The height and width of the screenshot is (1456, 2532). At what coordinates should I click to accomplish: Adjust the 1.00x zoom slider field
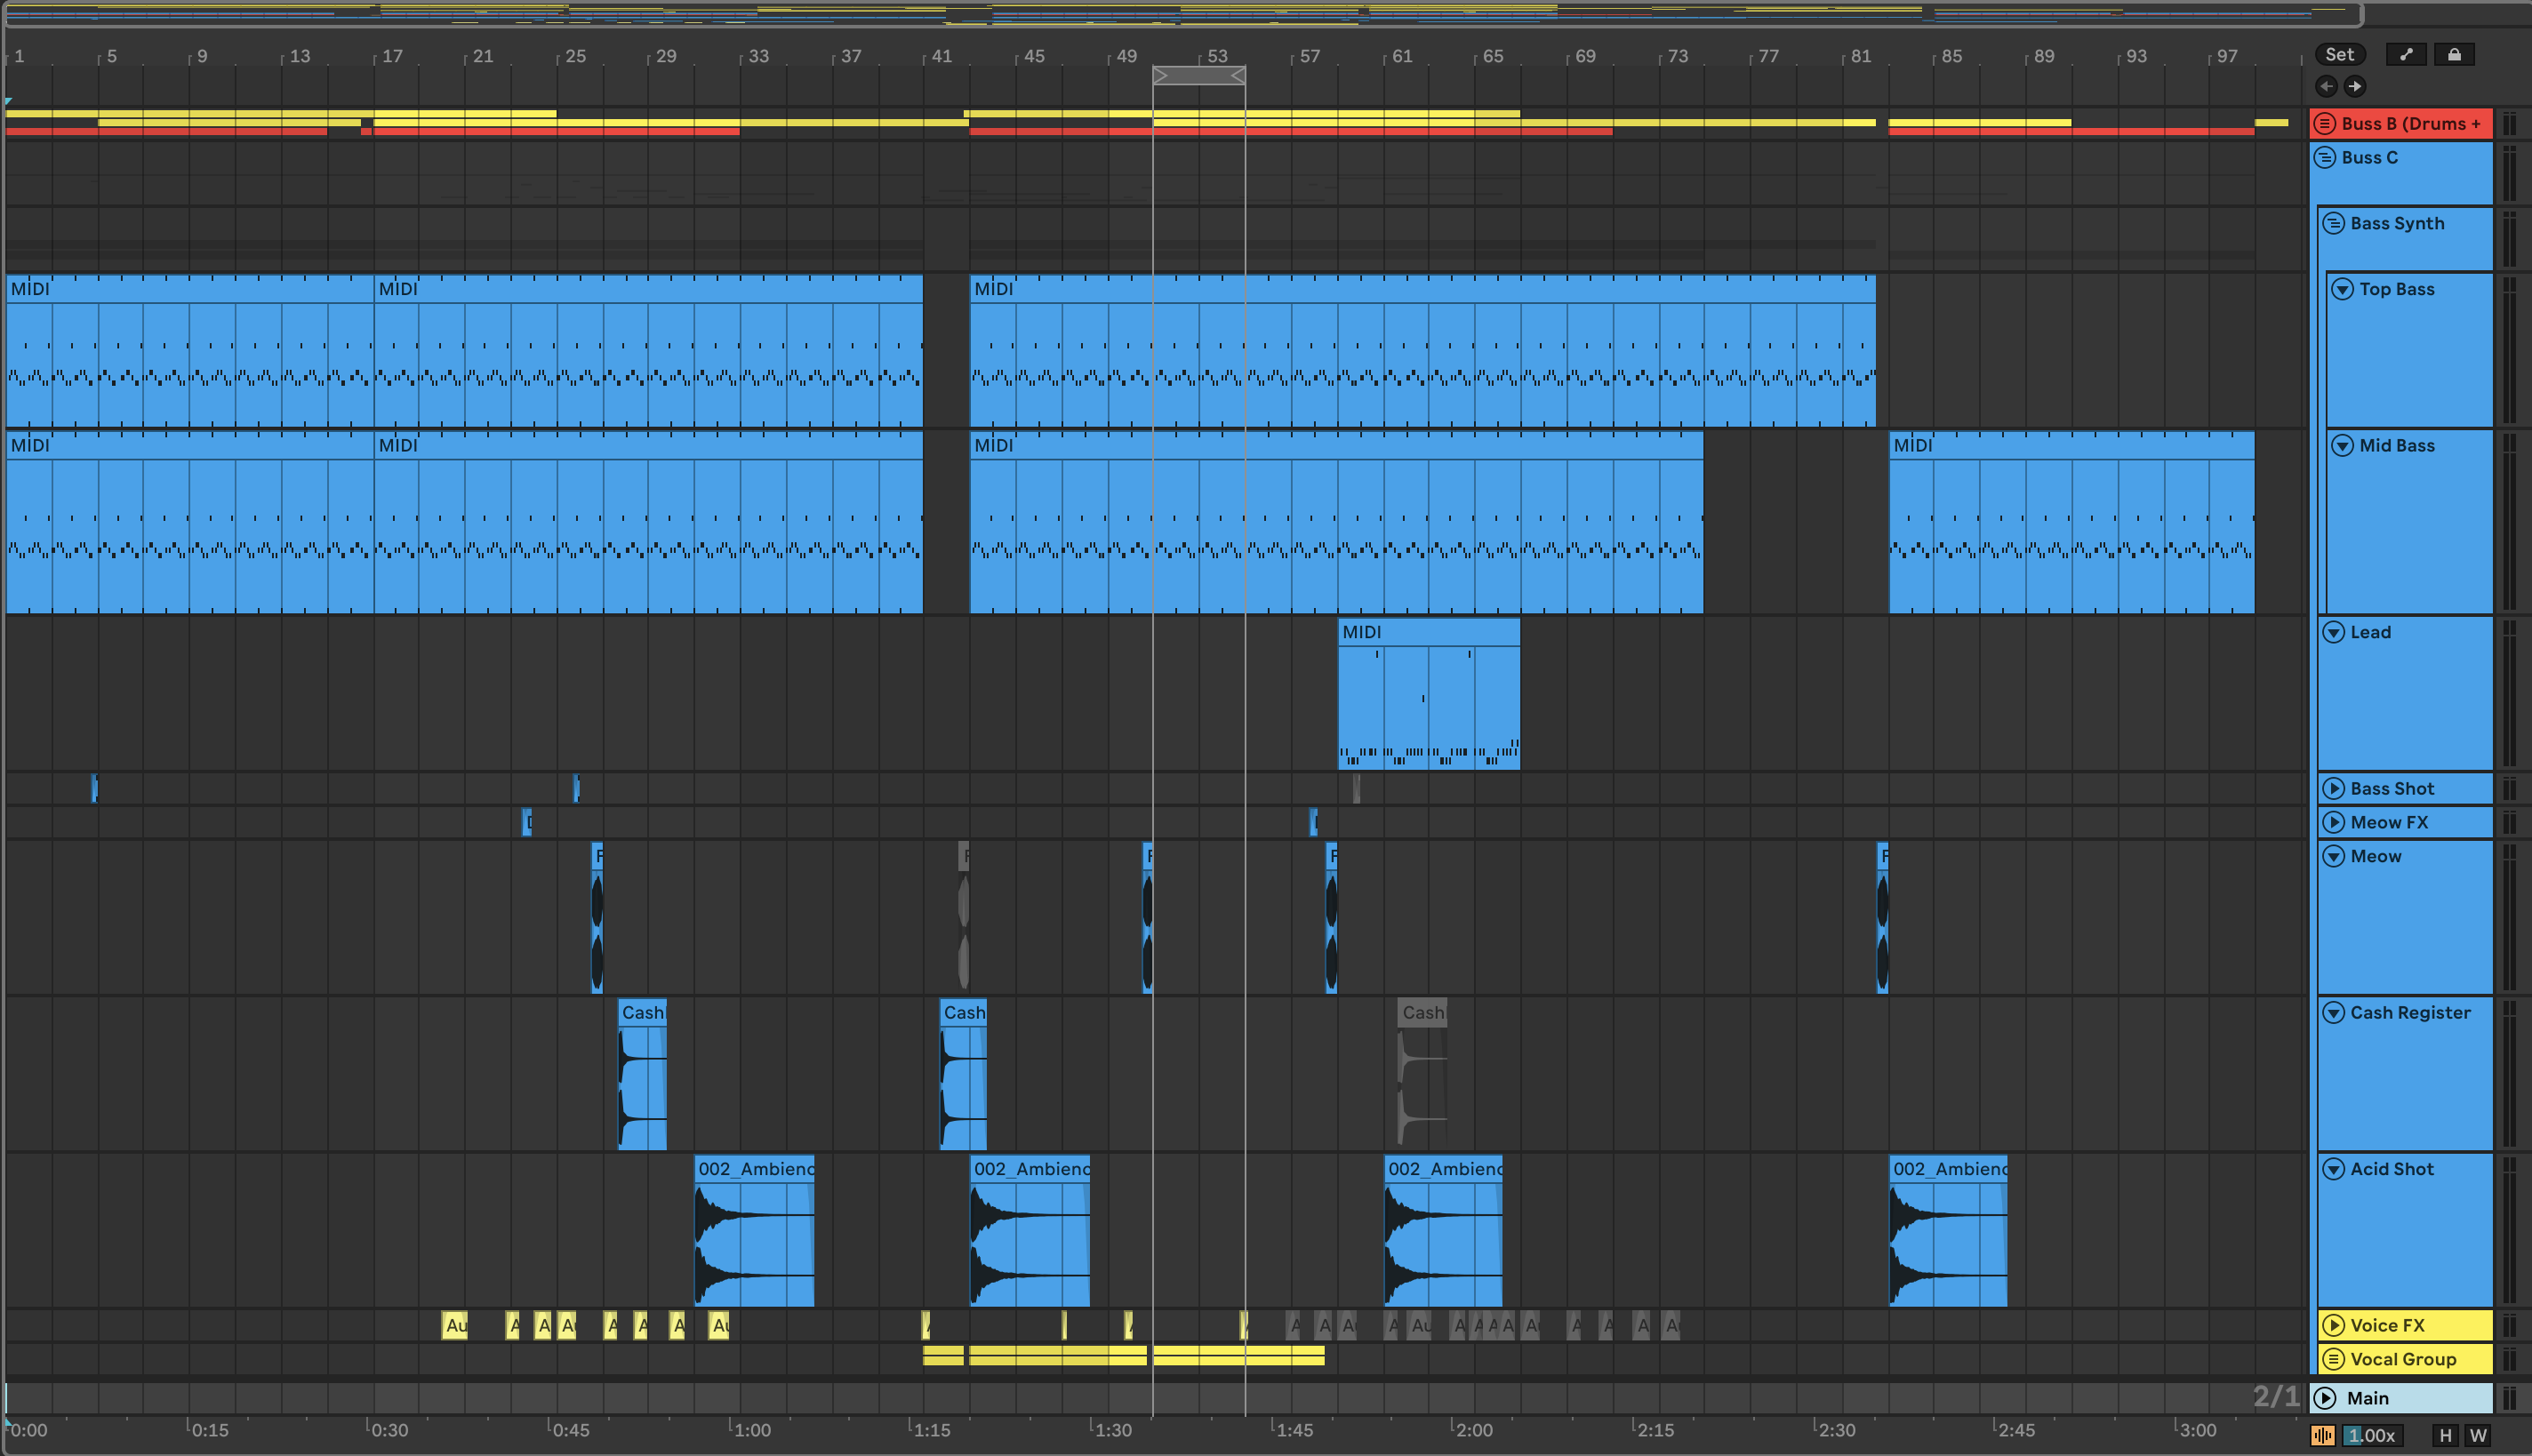(x=2371, y=1435)
